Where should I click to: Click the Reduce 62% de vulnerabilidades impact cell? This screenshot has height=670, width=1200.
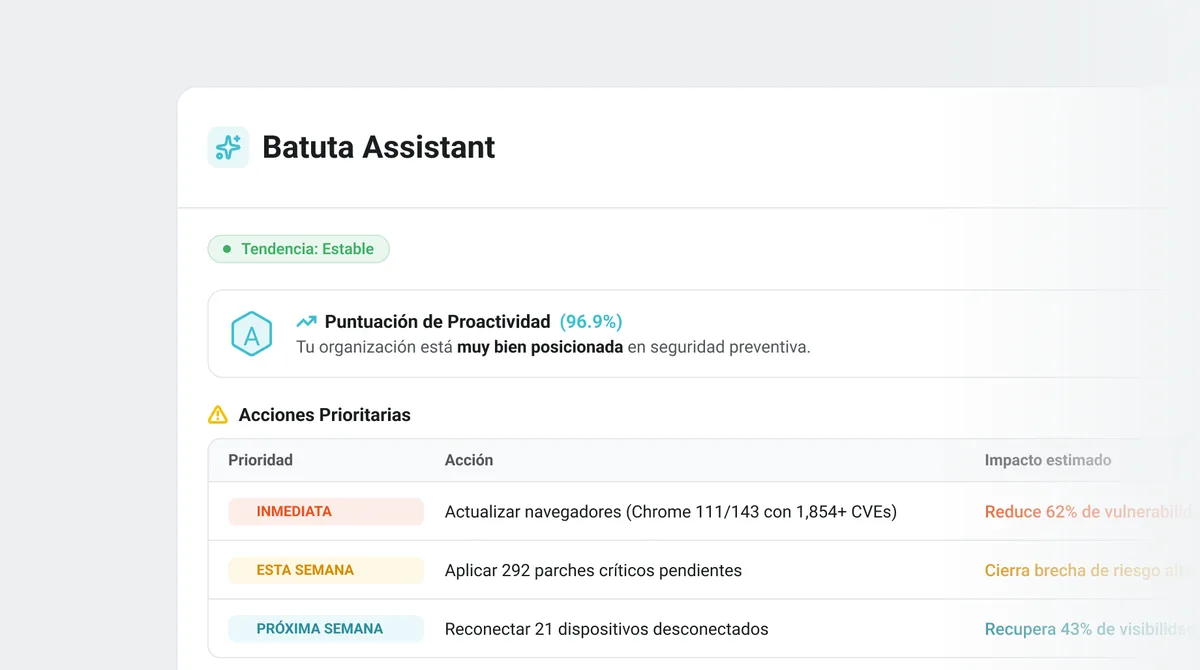click(1090, 512)
